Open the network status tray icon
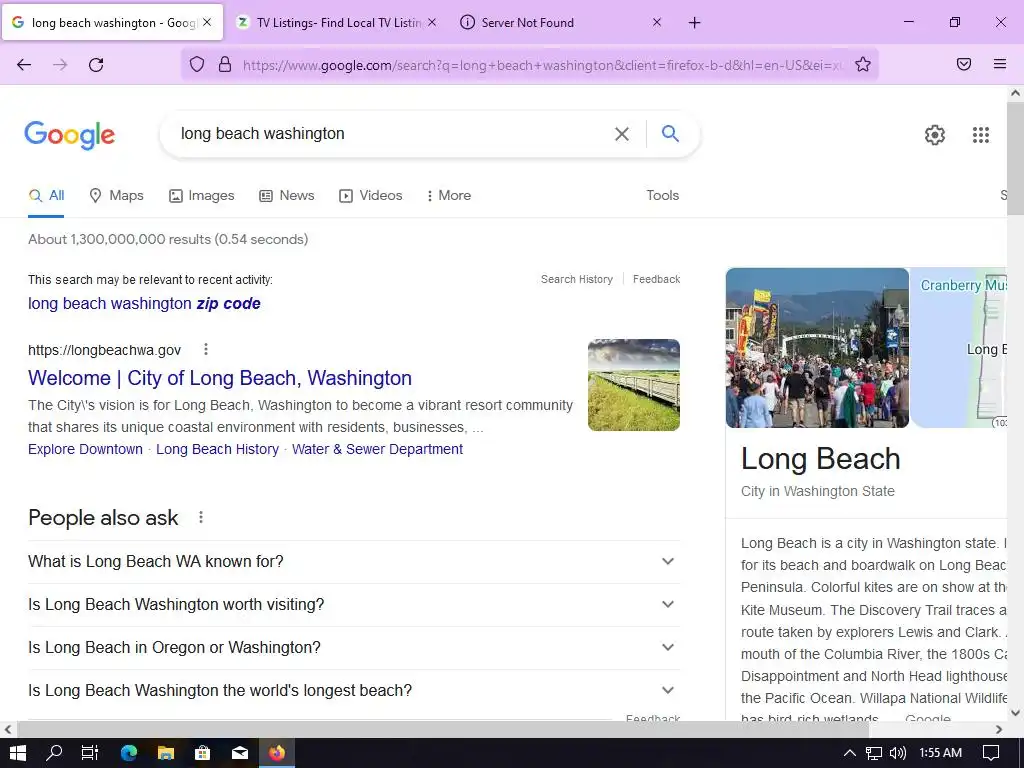 point(874,753)
